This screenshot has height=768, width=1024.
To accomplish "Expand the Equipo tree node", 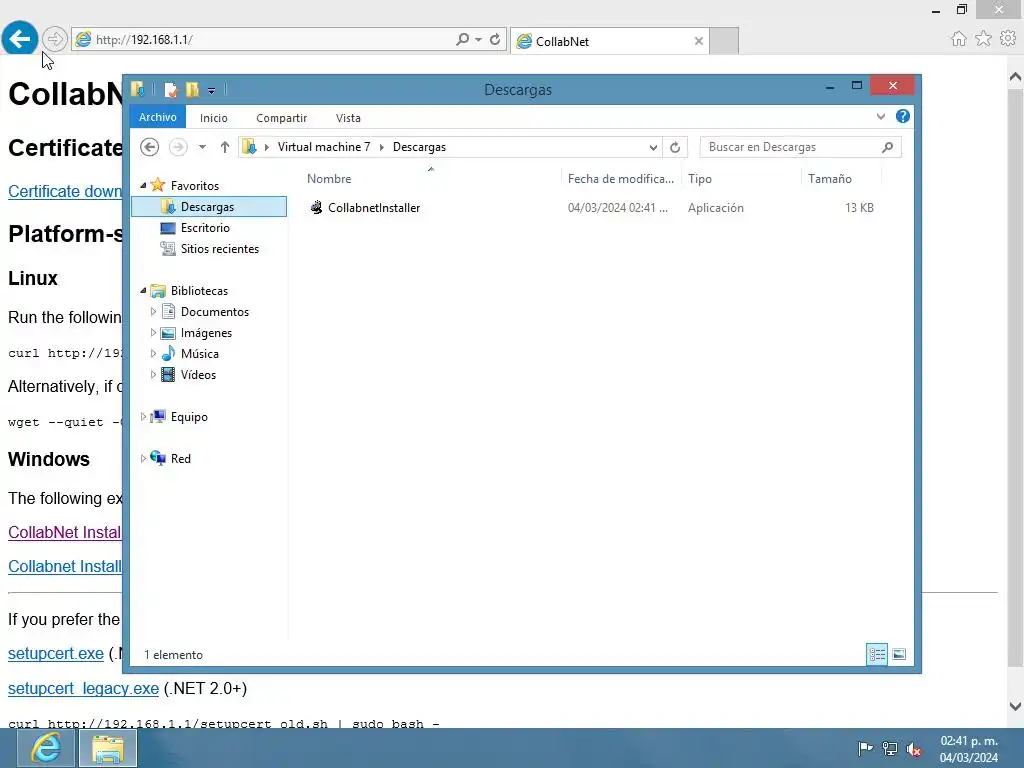I will coord(143,417).
